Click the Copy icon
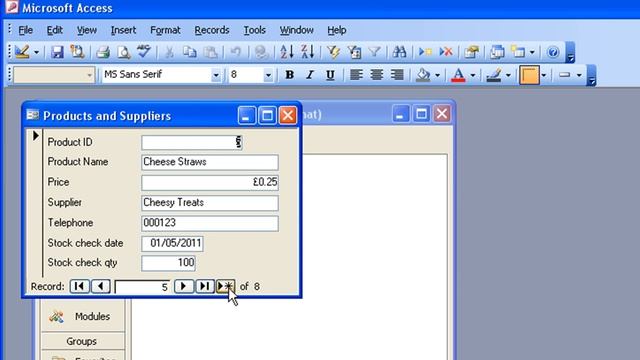Viewport: 640px width, 360px height. [189, 52]
